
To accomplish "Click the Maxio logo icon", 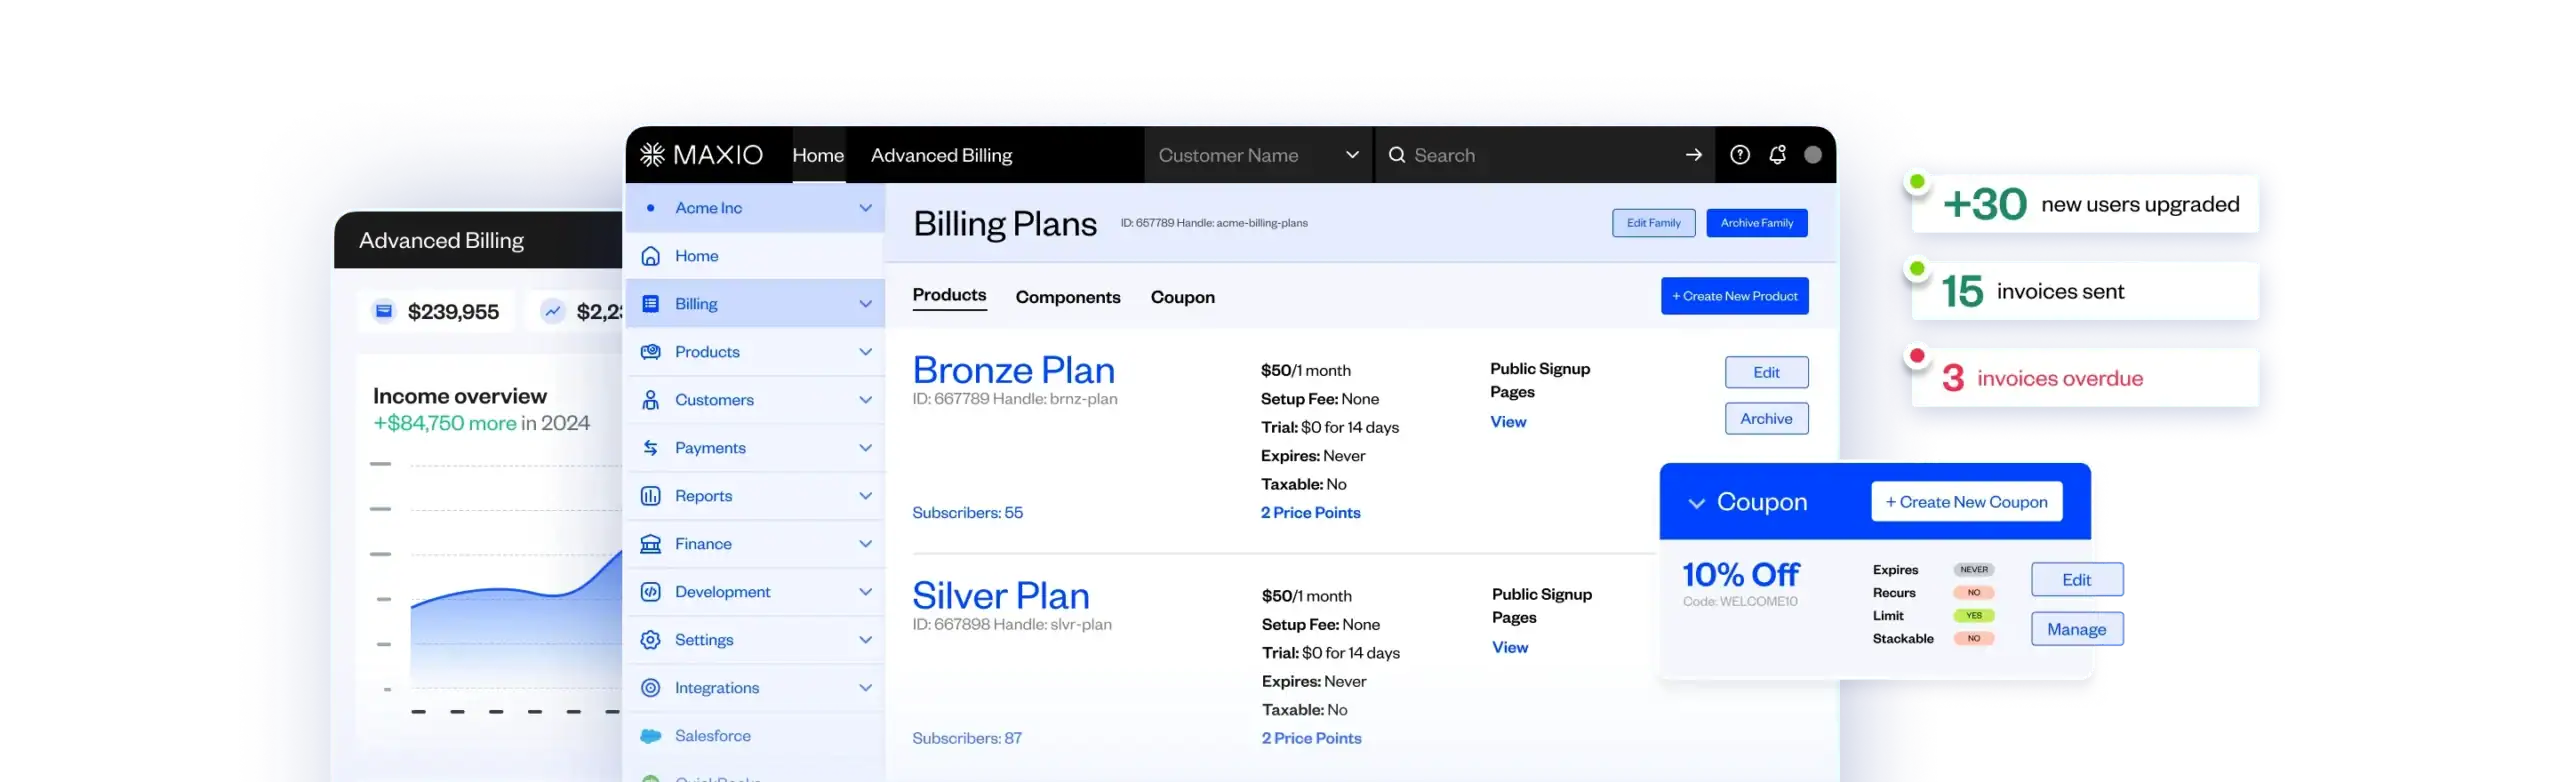I will (652, 155).
